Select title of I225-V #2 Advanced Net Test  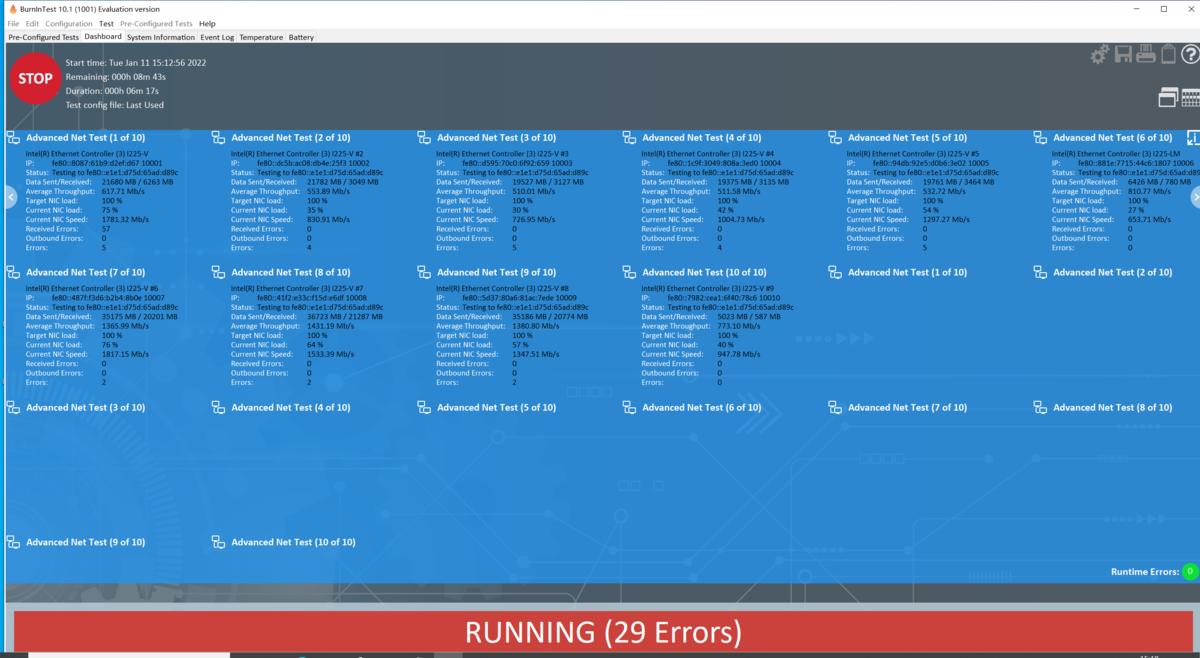pyautogui.click(x=291, y=138)
